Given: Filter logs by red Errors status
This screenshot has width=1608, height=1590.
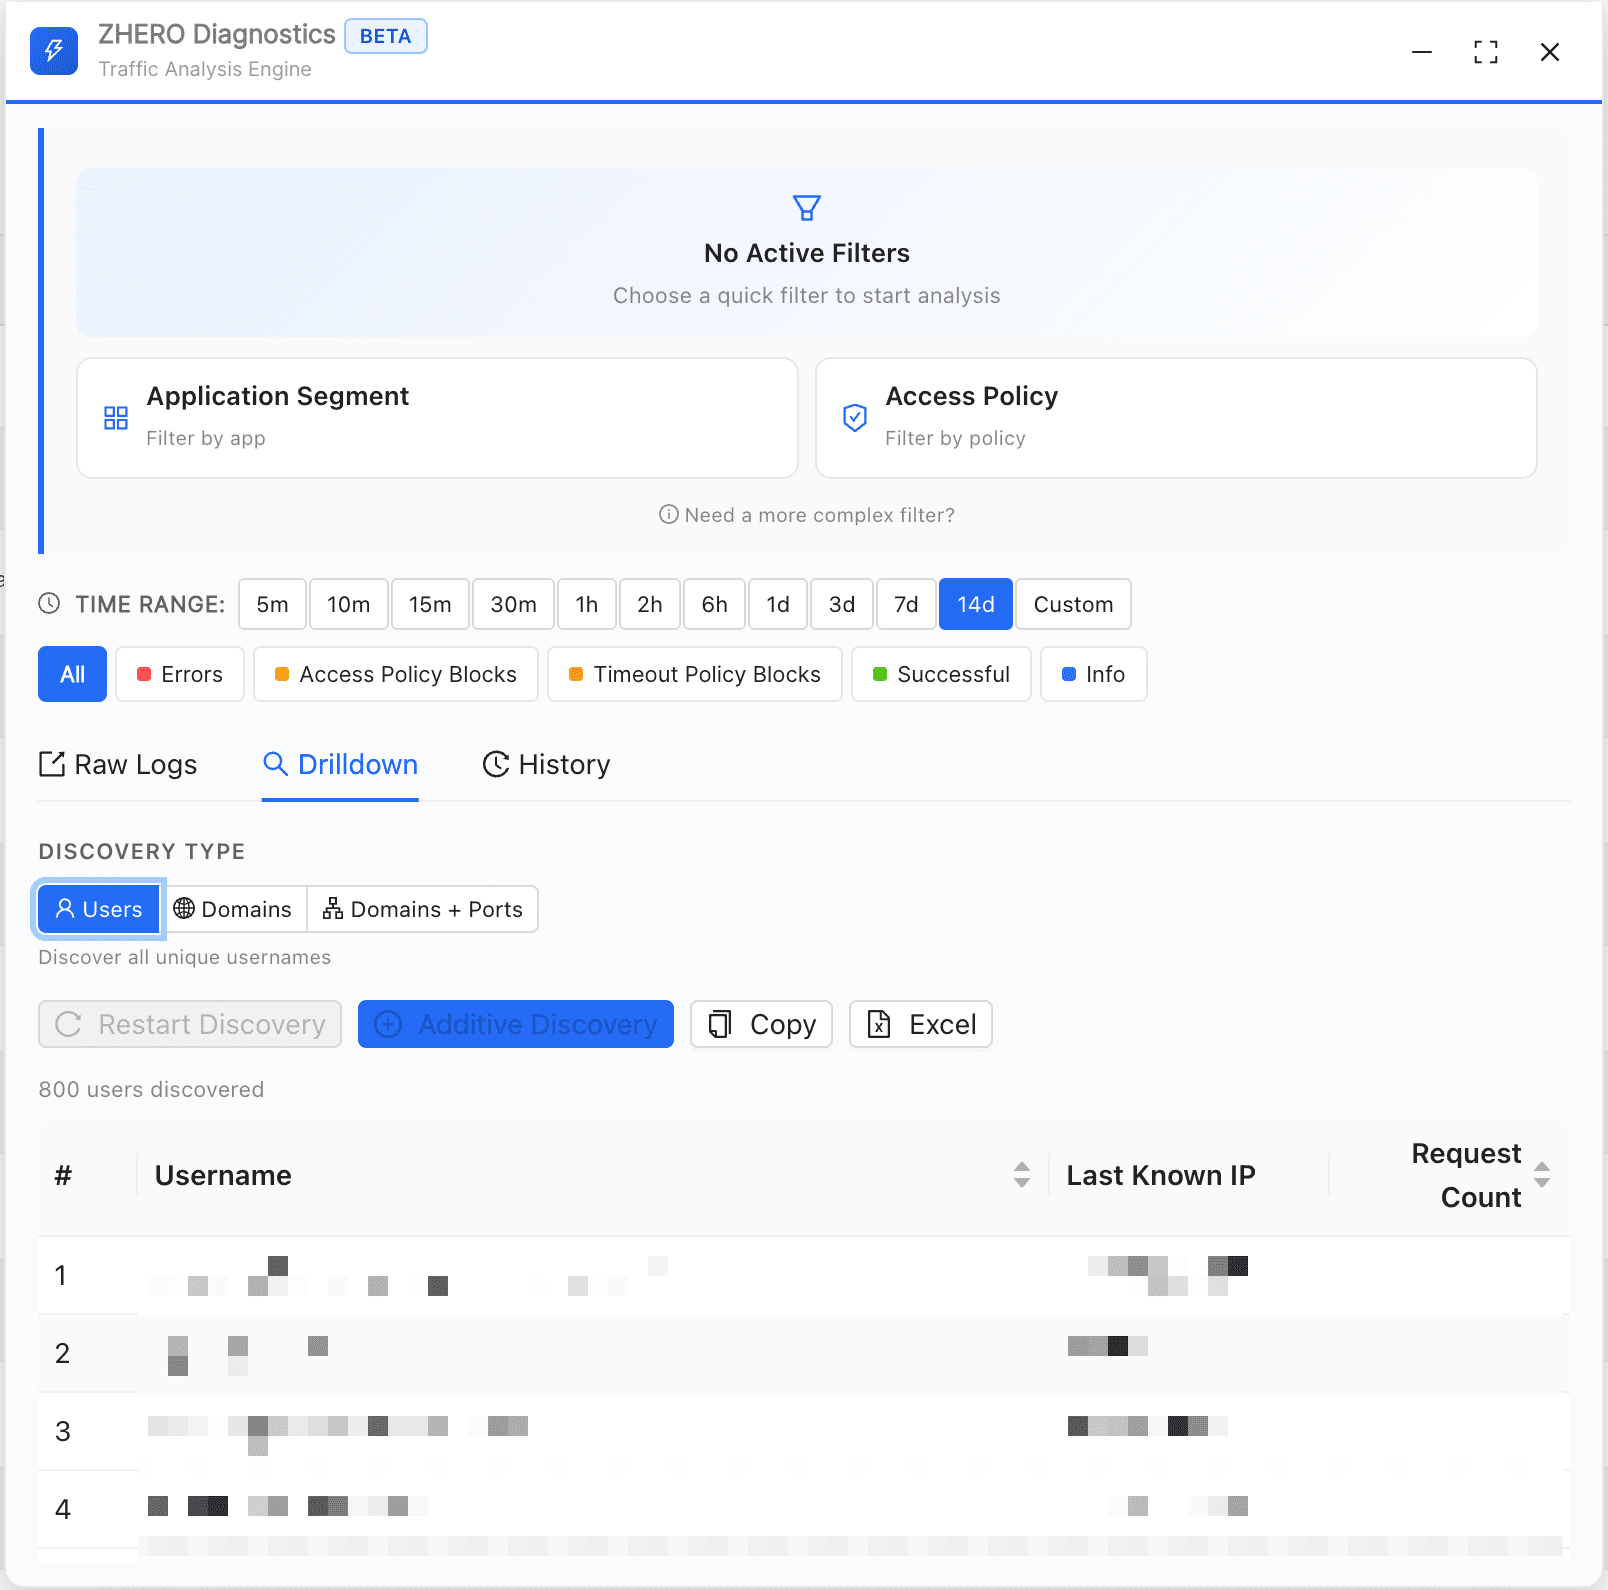Looking at the screenshot, I should click(x=180, y=674).
